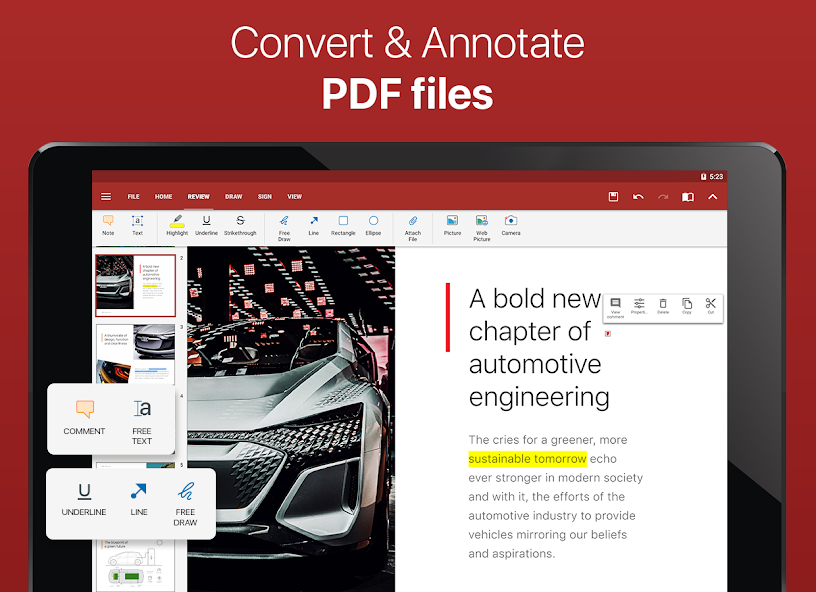This screenshot has width=816, height=592.
Task: Click Undo in the top bar
Action: click(638, 197)
